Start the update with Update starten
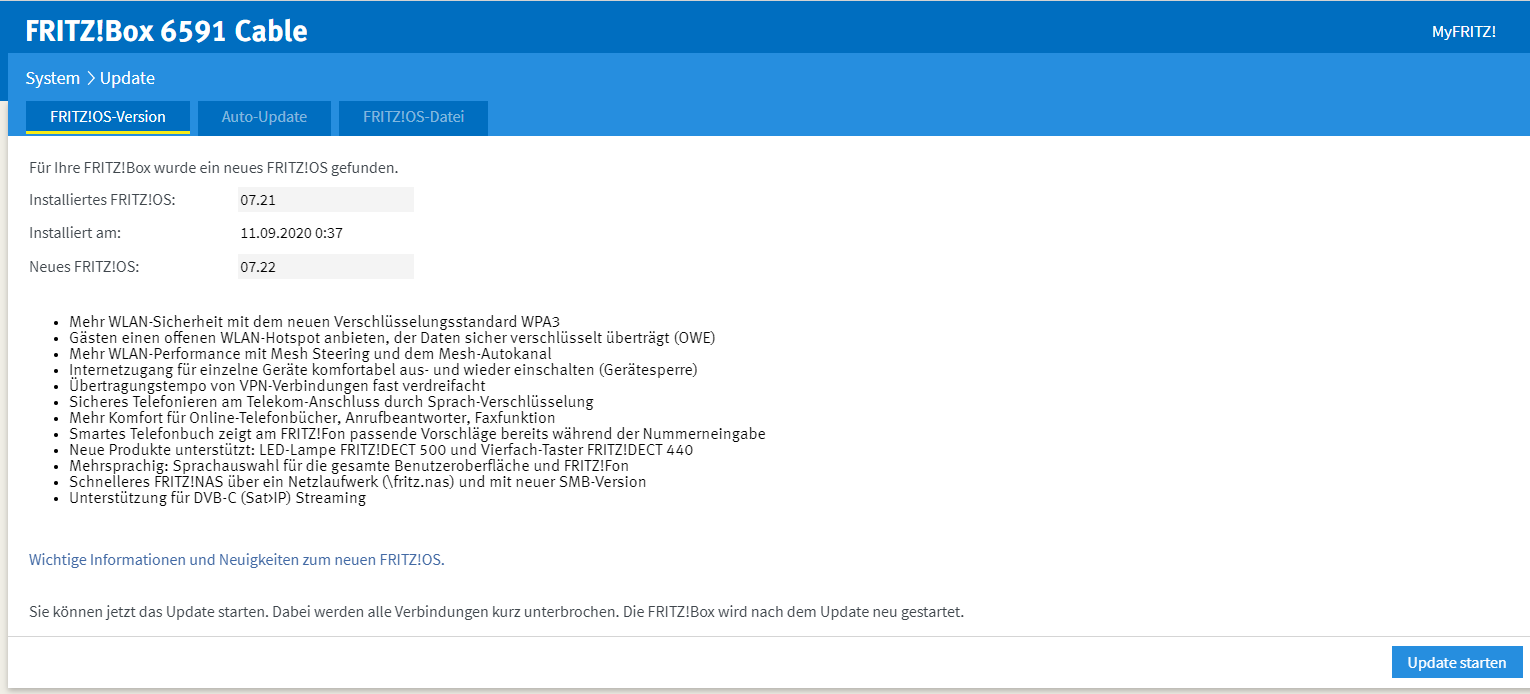1530x694 pixels. coord(1456,662)
